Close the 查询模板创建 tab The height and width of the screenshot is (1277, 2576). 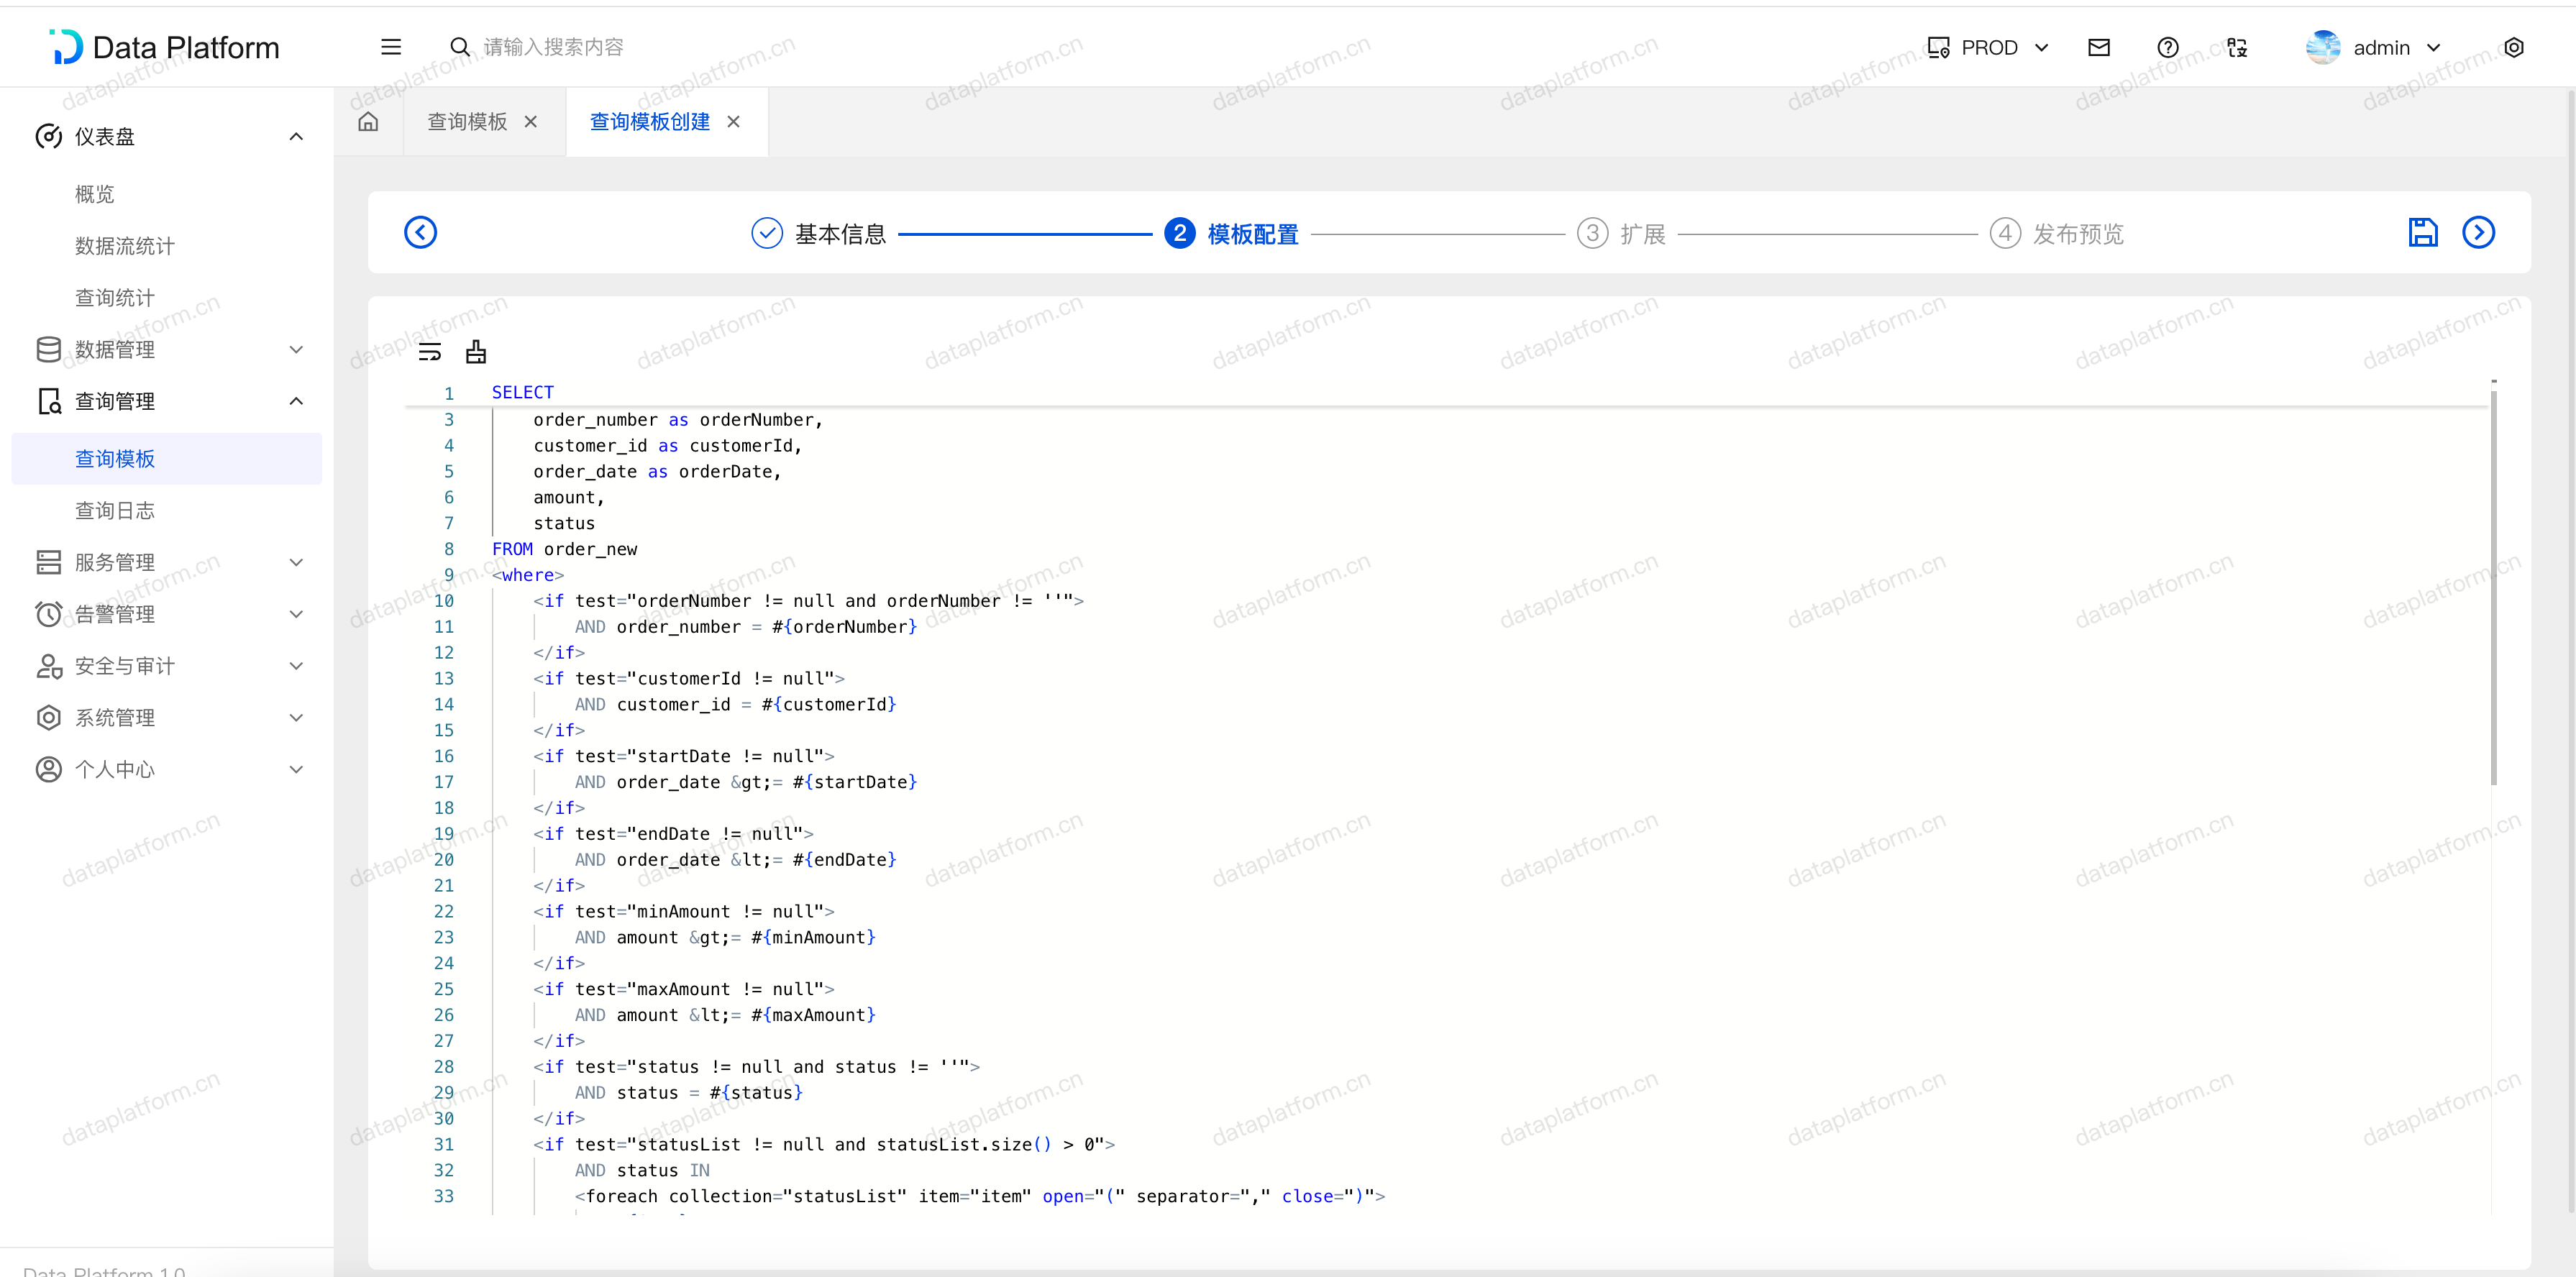pyautogui.click(x=733, y=122)
